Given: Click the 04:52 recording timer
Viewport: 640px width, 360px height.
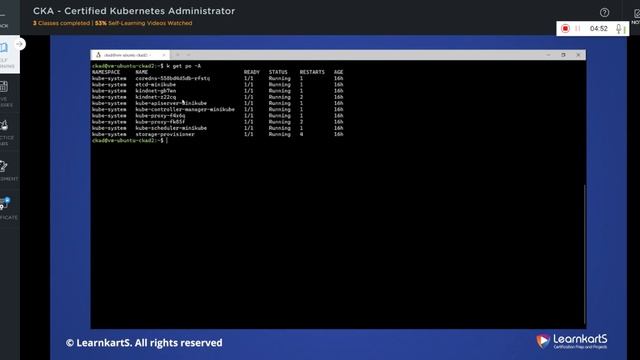Looking at the screenshot, I should tap(598, 29).
